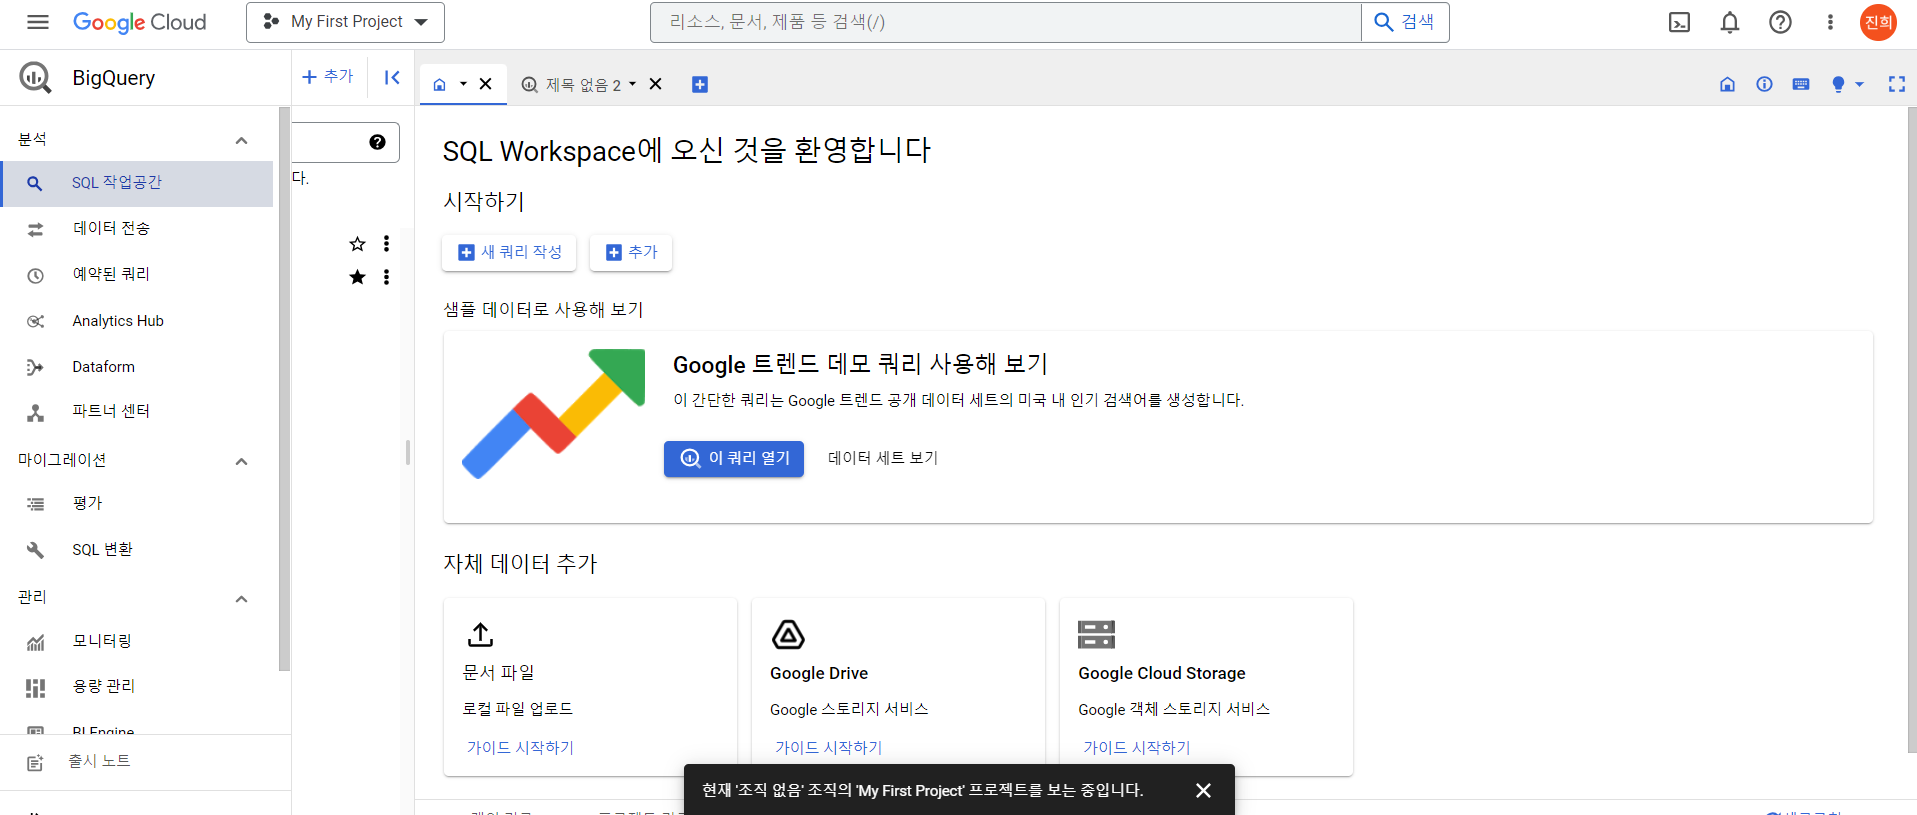Close the home tab
1917x815 pixels.
[x=485, y=84]
